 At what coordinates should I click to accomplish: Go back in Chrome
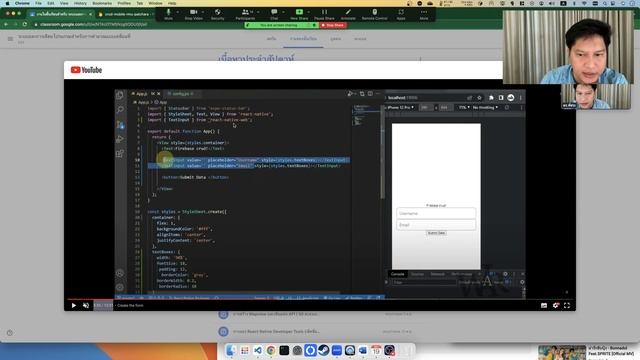6,24
